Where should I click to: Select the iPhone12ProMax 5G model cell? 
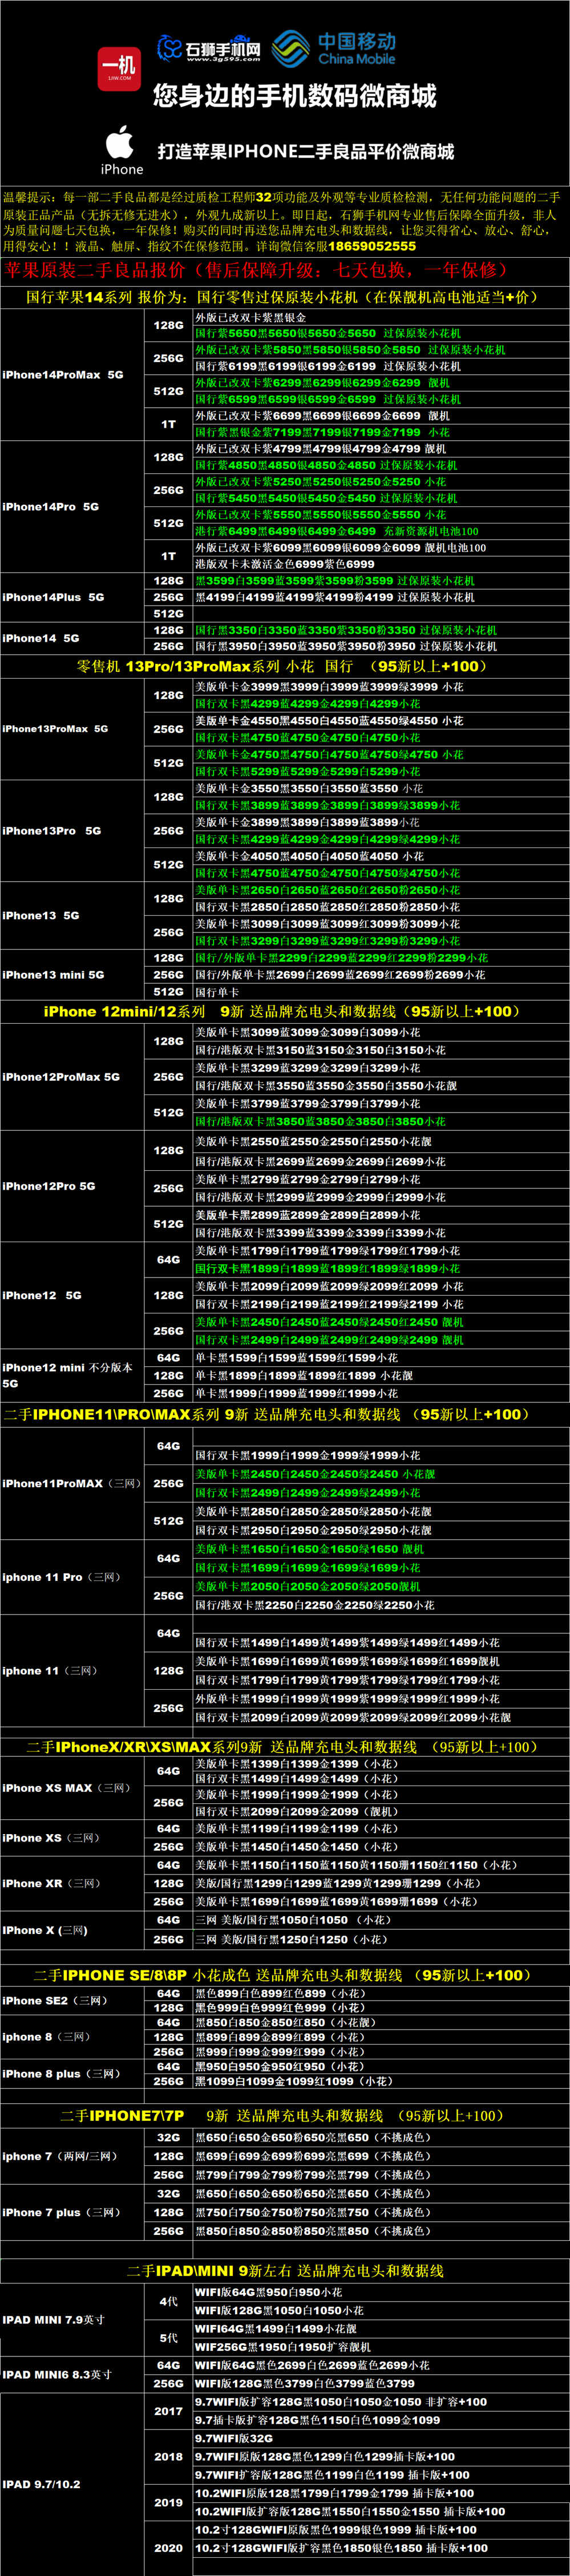tap(72, 1077)
